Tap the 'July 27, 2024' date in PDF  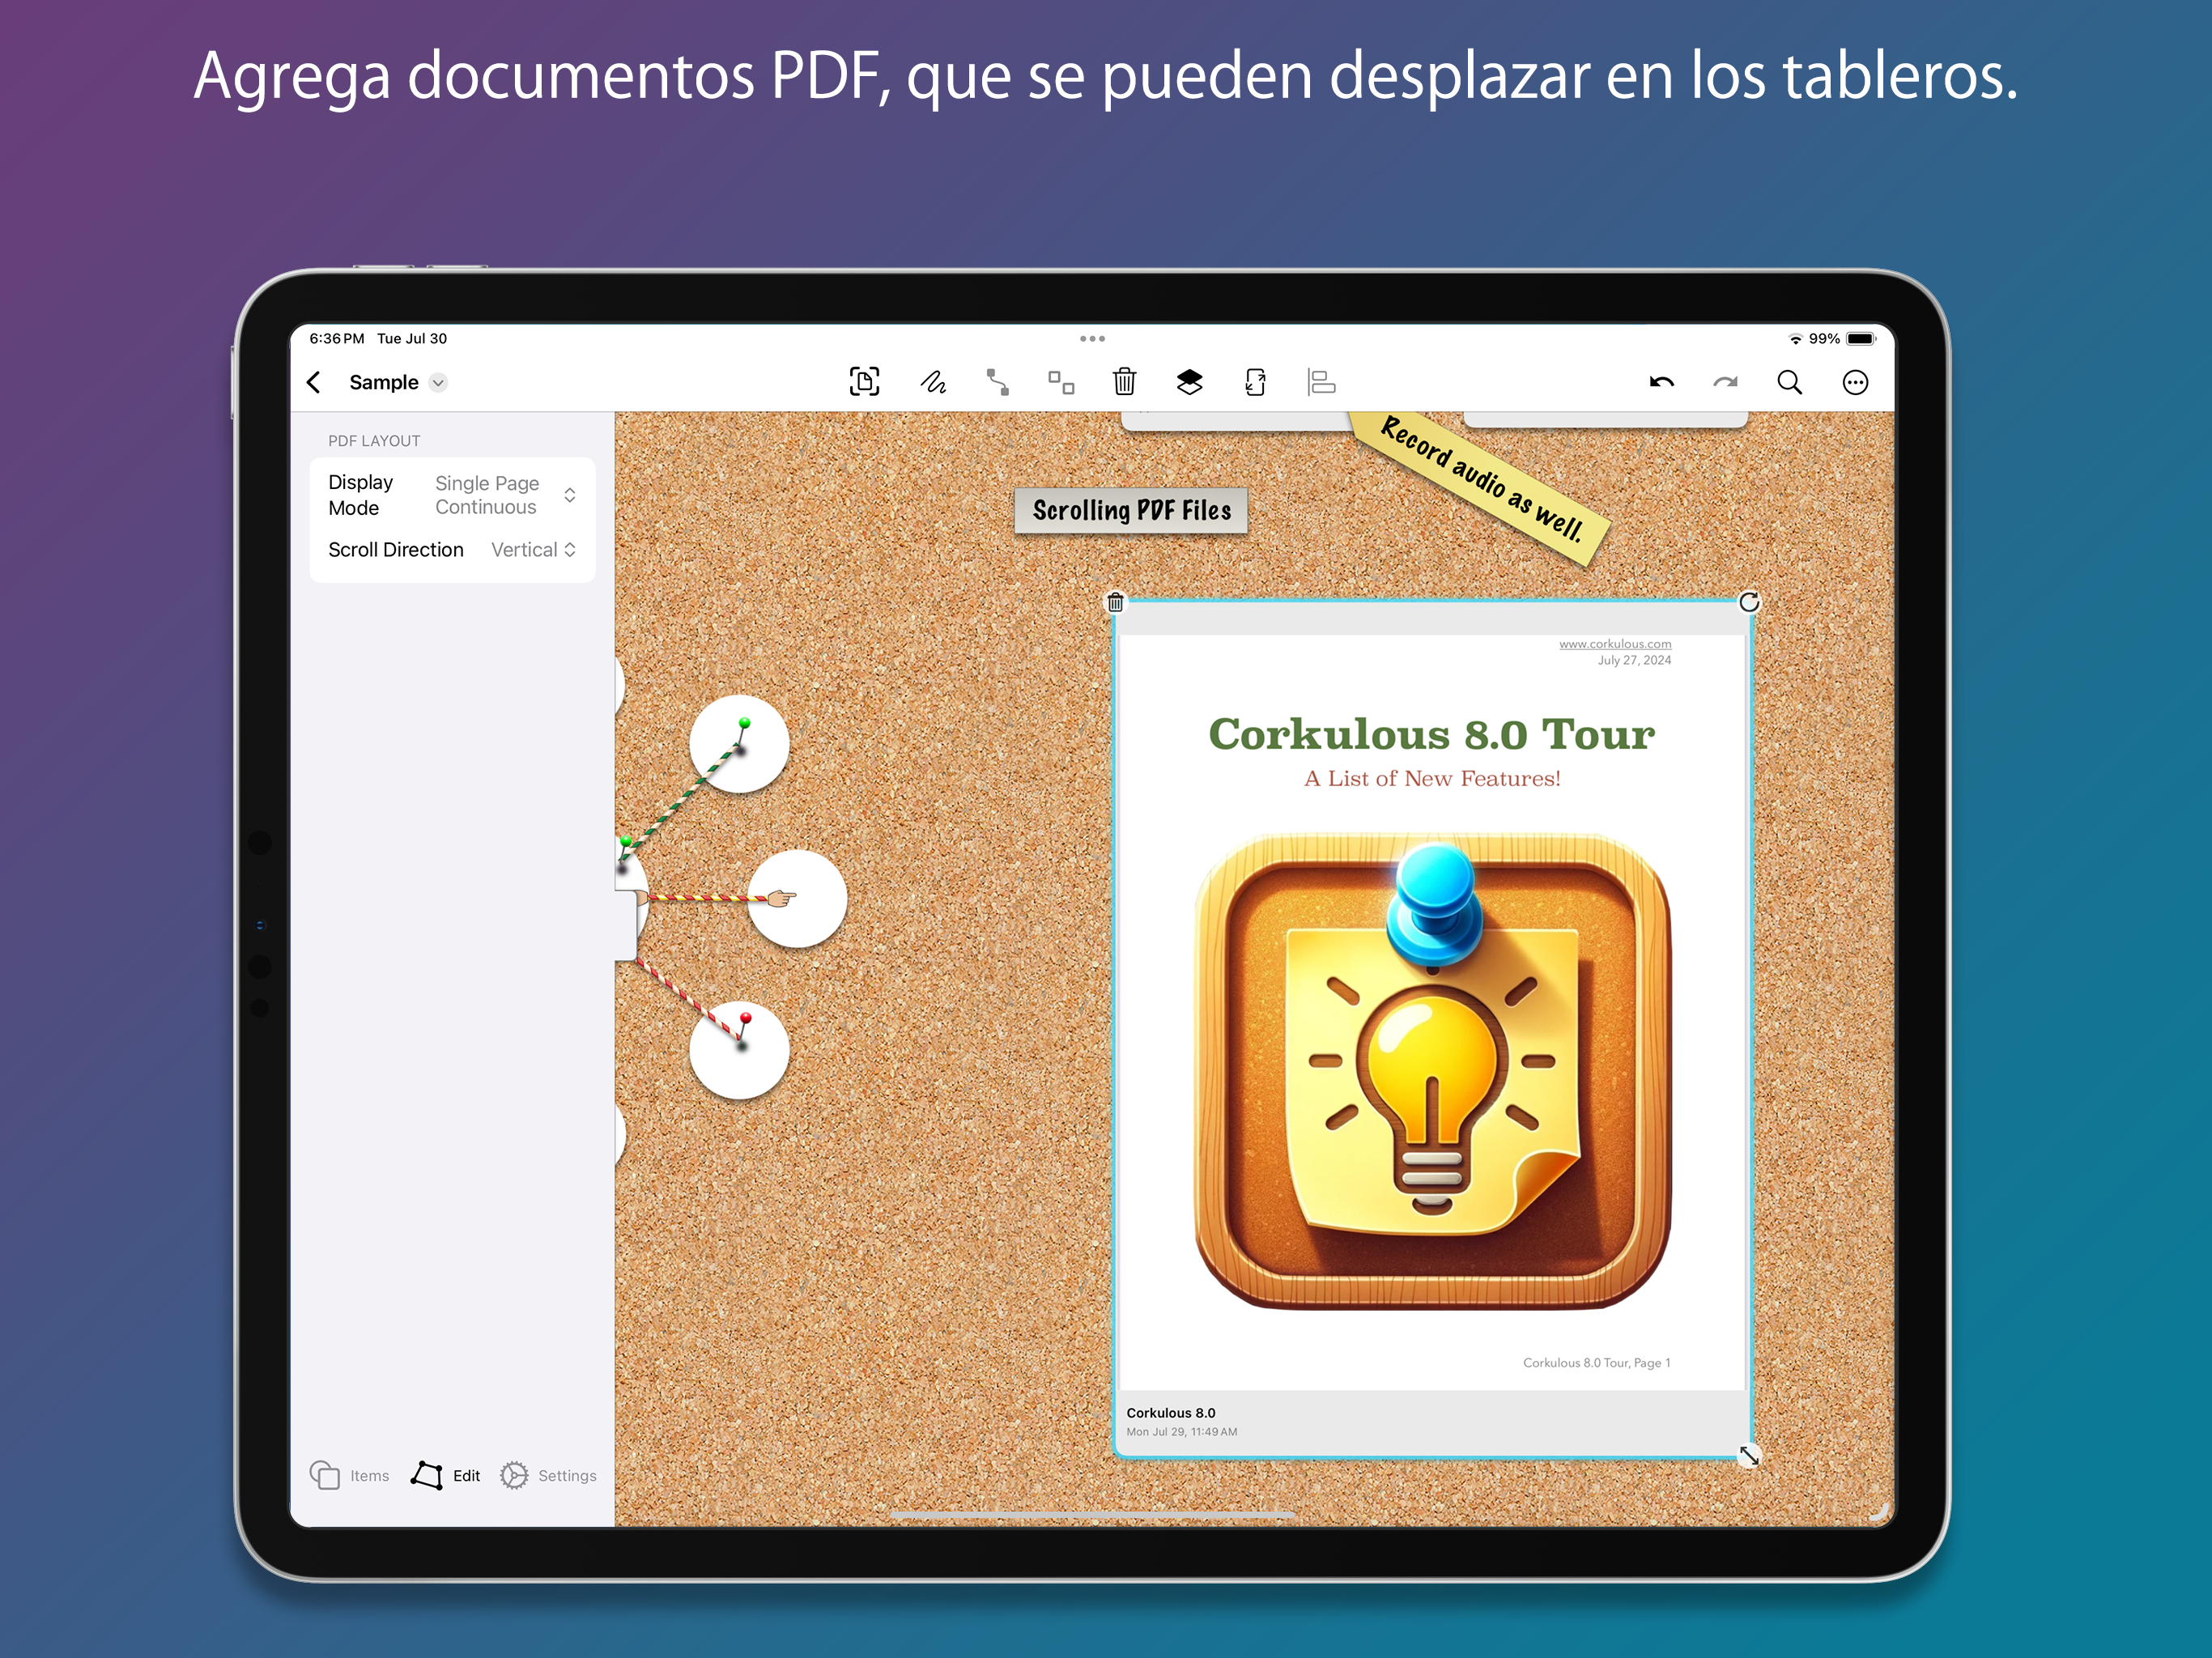(x=1634, y=660)
